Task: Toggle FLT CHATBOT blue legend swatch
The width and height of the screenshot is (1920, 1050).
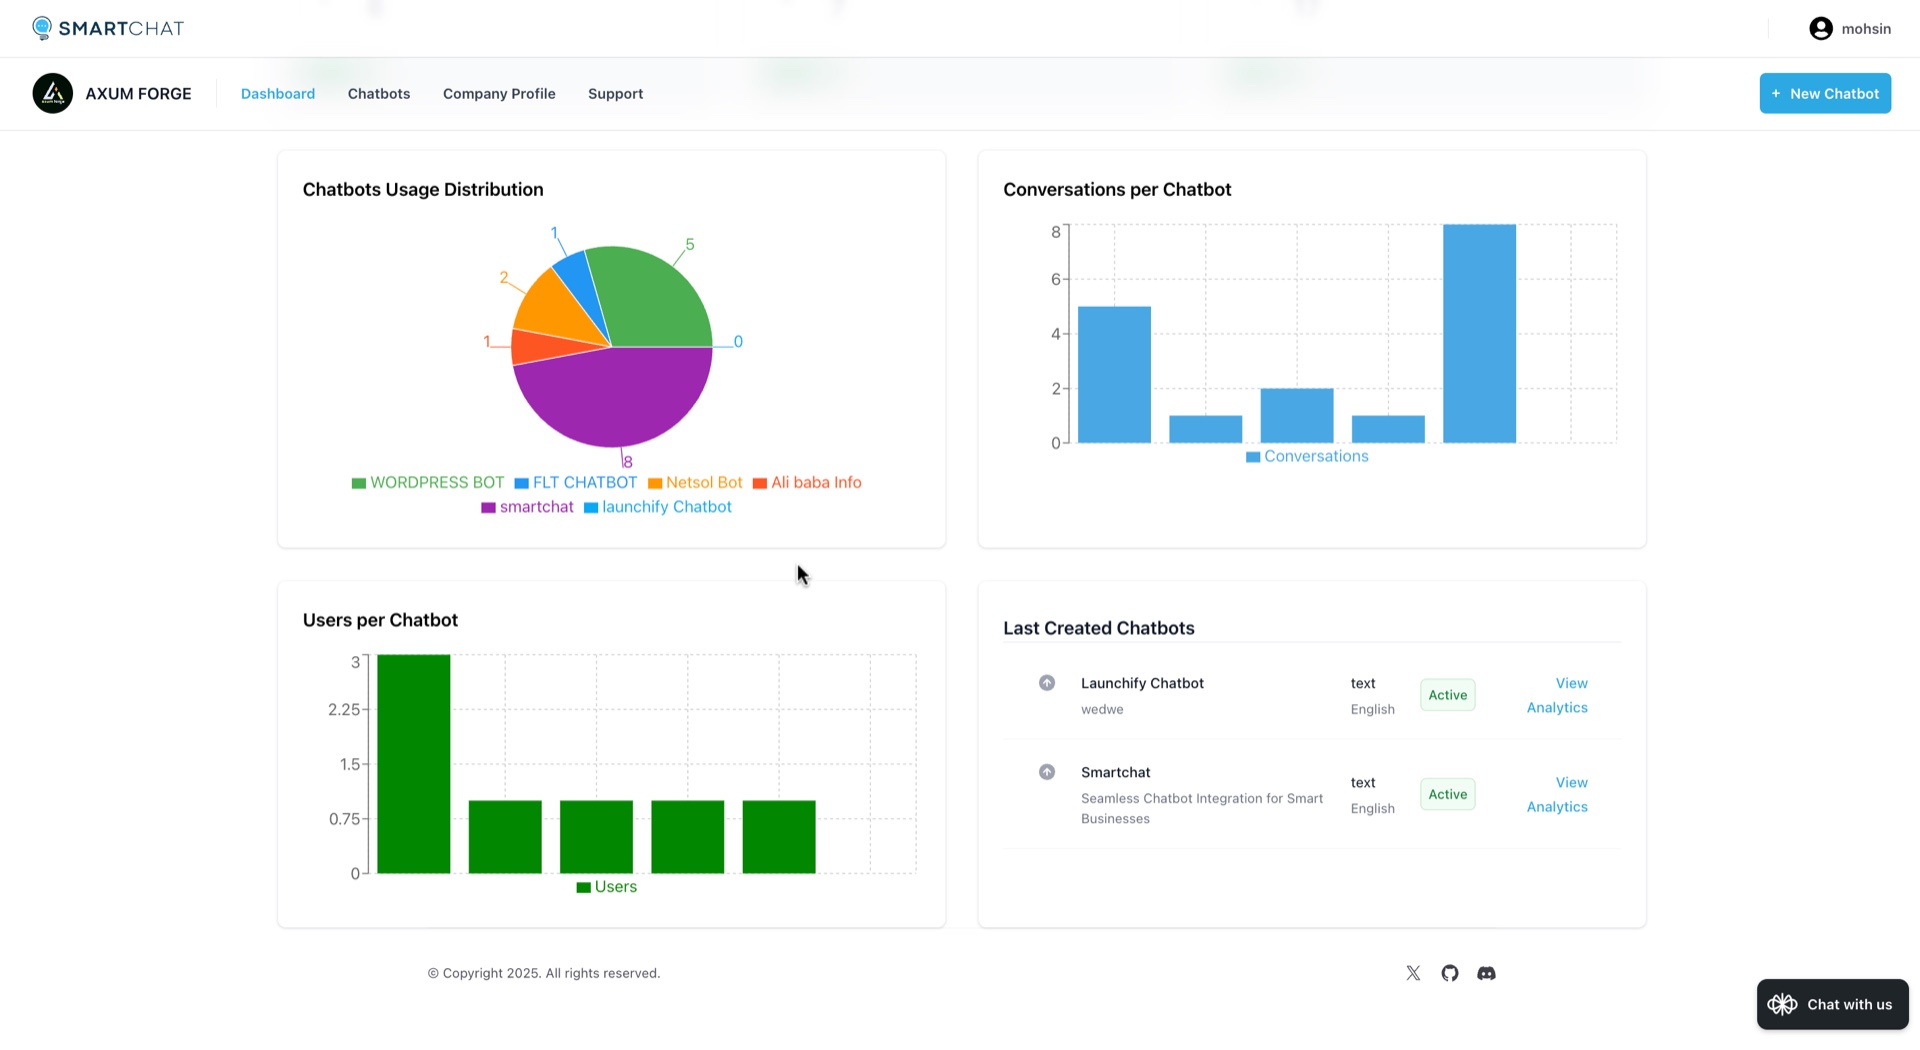Action: (x=521, y=483)
